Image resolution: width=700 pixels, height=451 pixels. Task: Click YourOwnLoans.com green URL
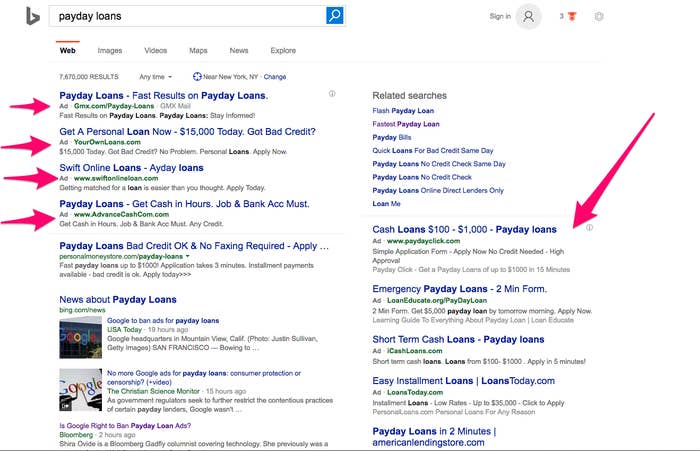[107, 142]
